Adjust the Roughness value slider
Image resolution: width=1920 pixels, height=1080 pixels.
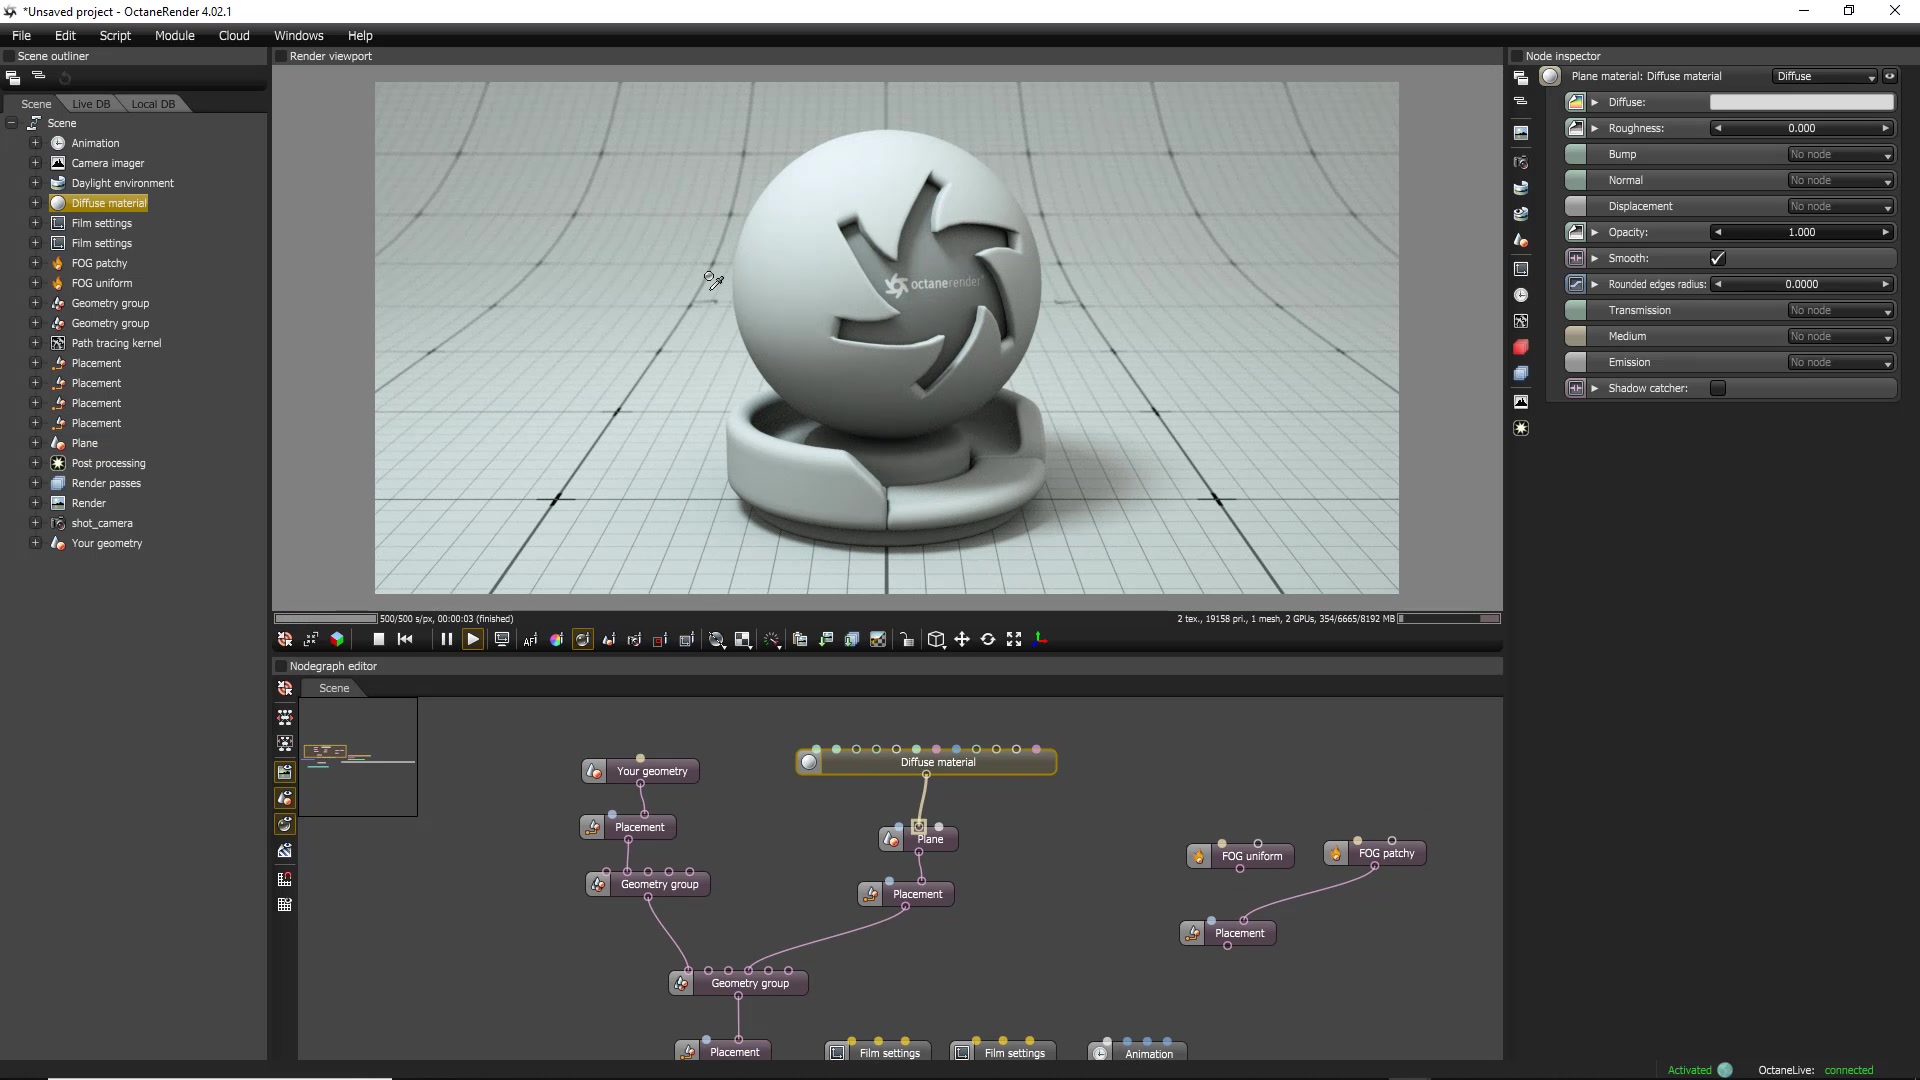[x=1802, y=128]
